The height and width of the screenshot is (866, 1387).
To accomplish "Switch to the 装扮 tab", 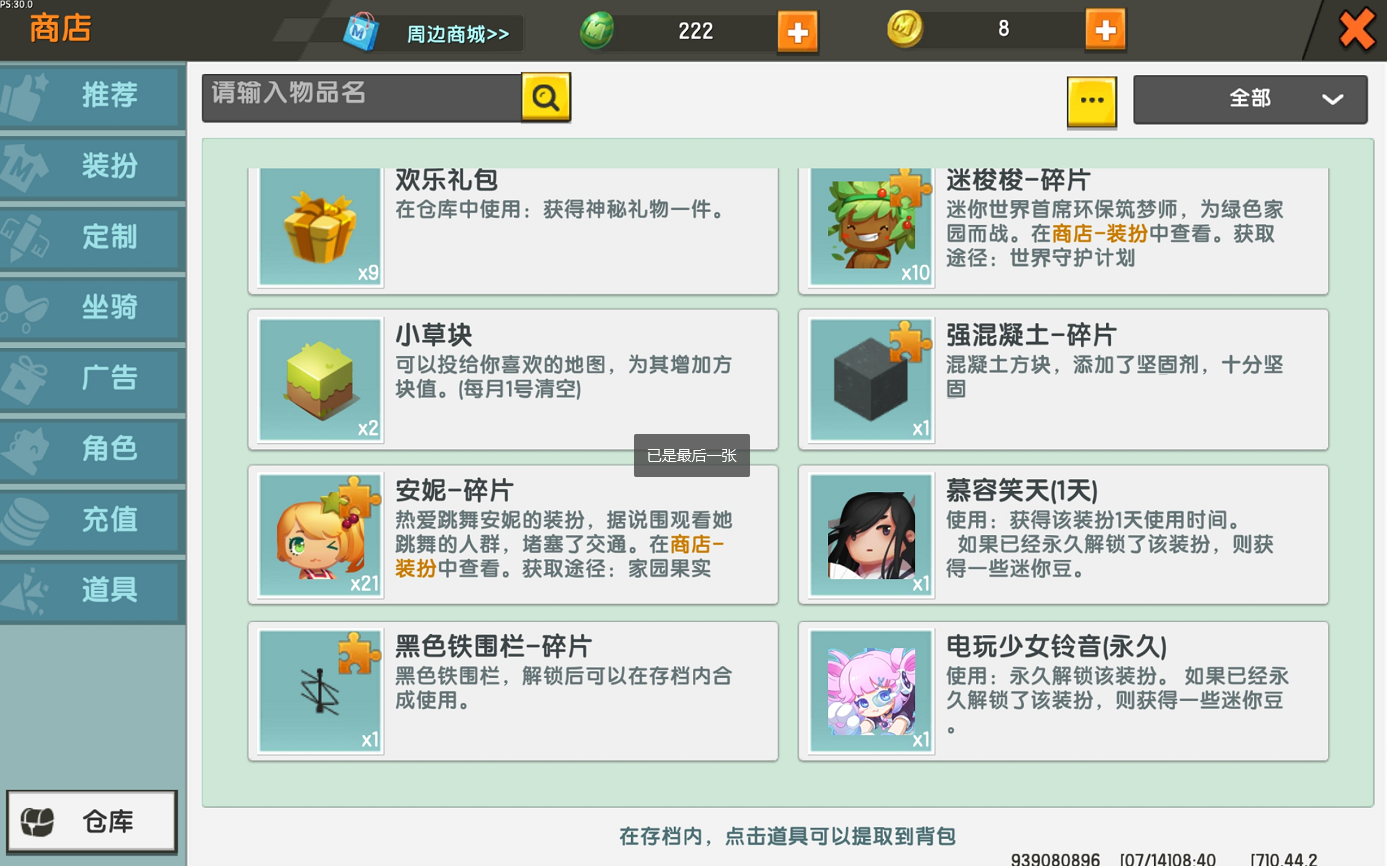I will point(92,166).
